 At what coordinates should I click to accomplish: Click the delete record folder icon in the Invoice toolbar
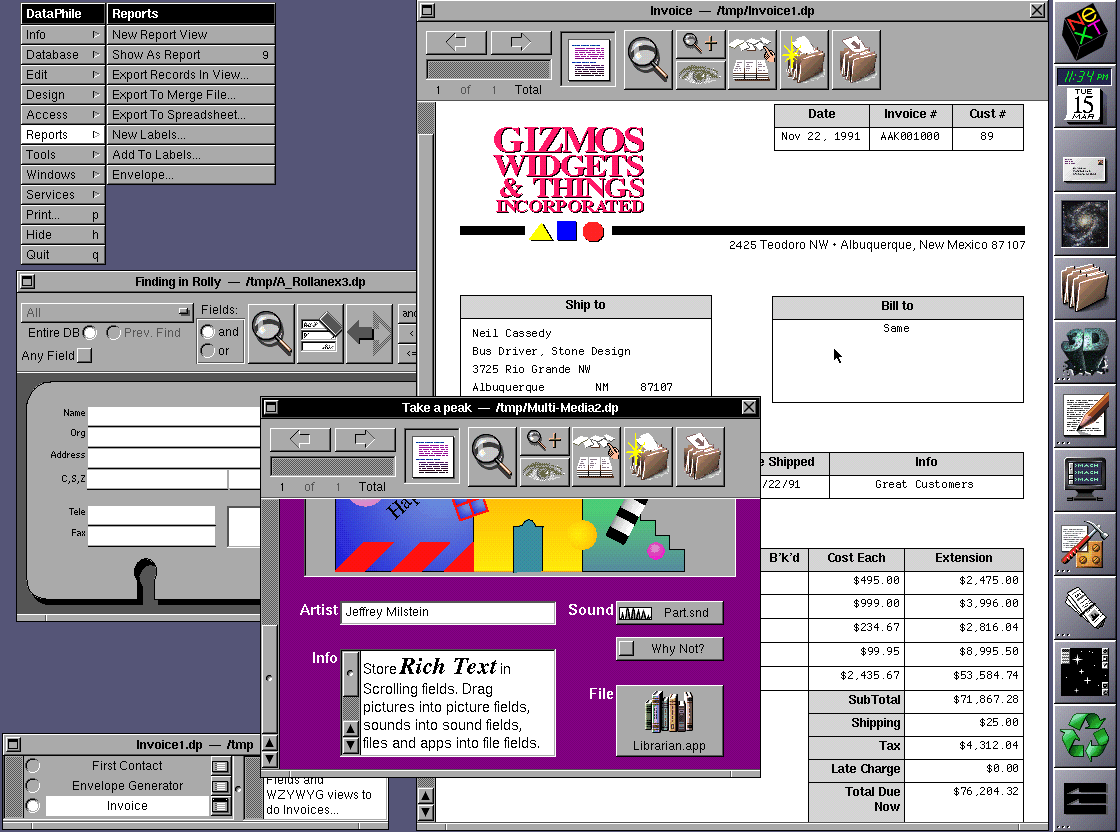[856, 60]
